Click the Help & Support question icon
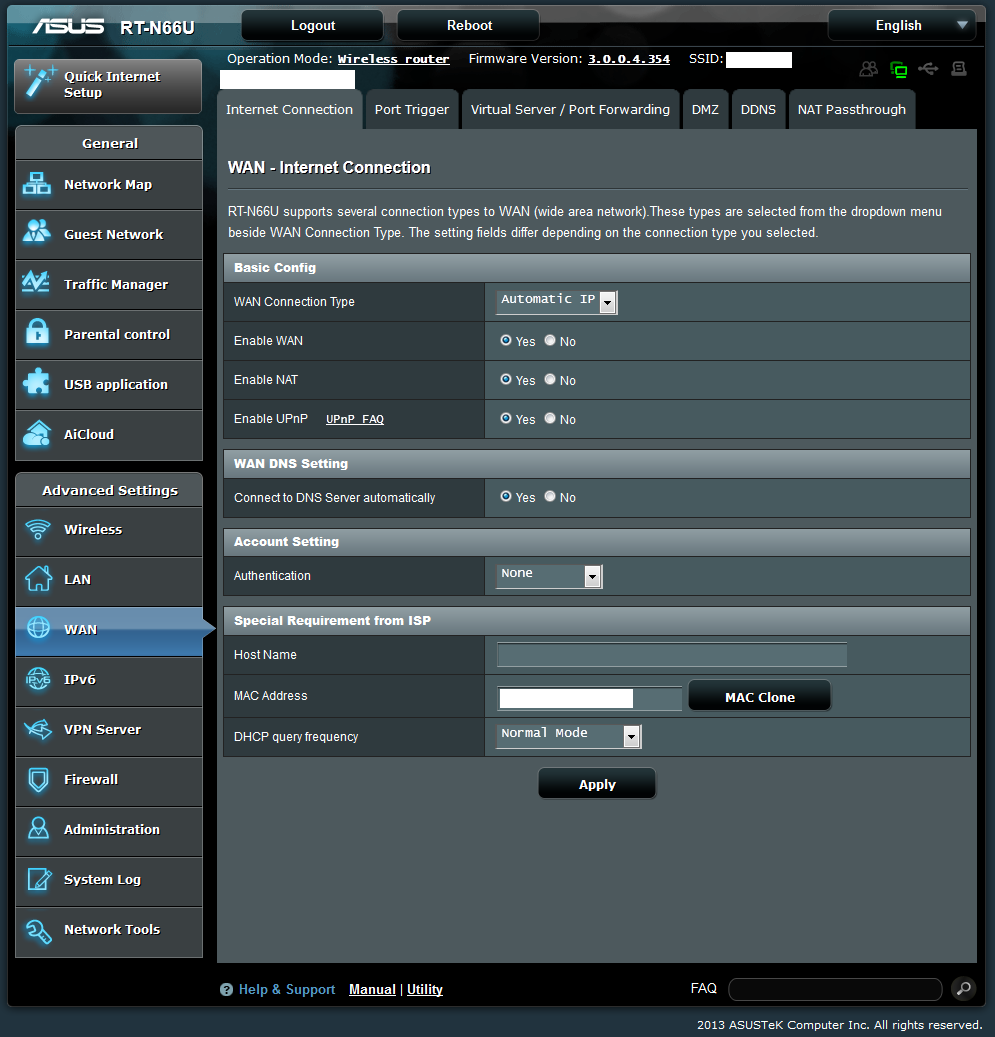The width and height of the screenshot is (995, 1037). click(x=226, y=989)
